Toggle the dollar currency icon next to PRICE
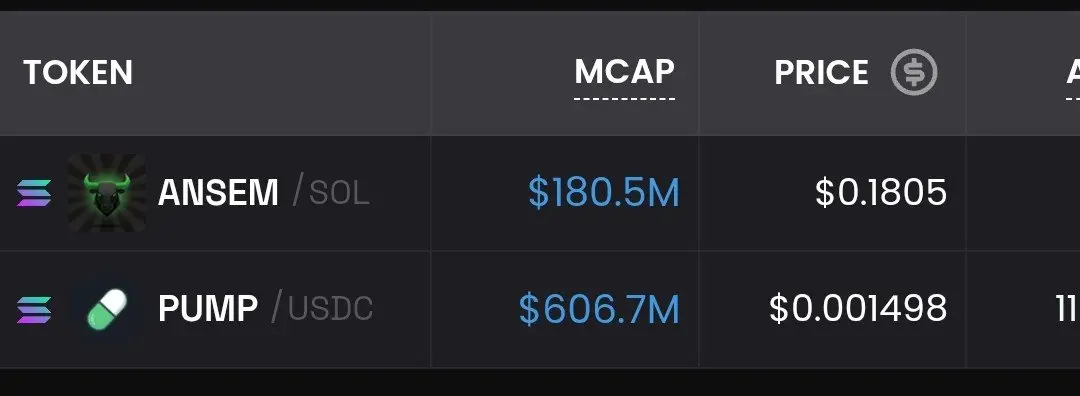Viewport: 1080px width, 396px height. (x=914, y=72)
